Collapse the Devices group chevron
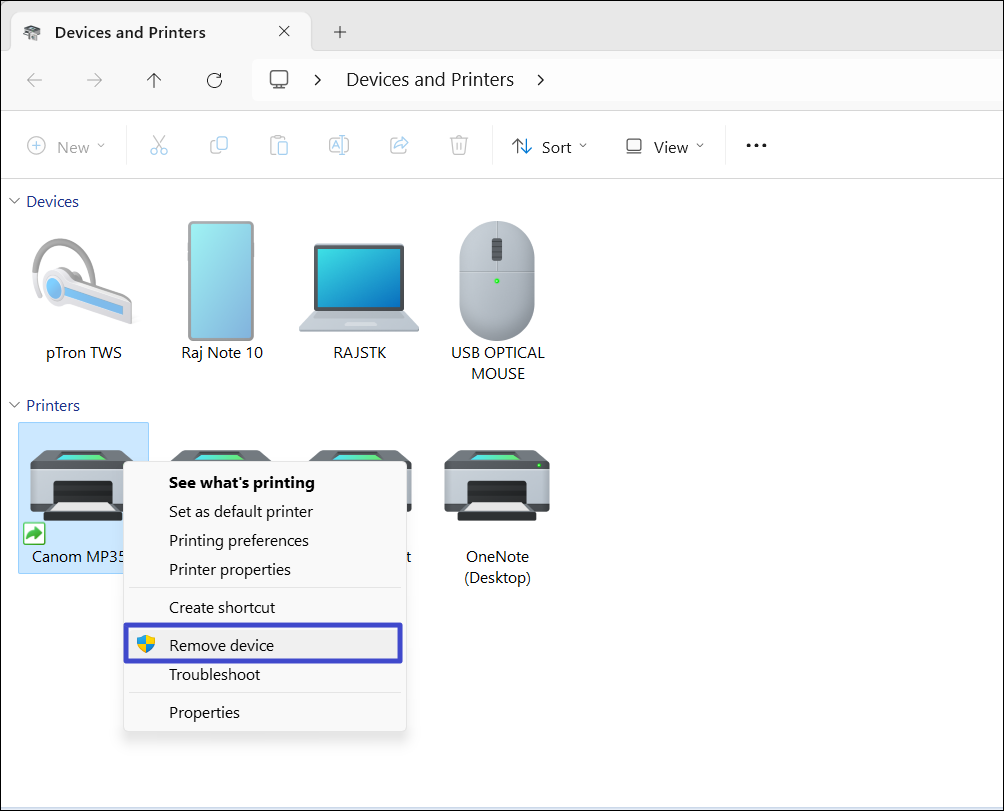 tap(14, 201)
